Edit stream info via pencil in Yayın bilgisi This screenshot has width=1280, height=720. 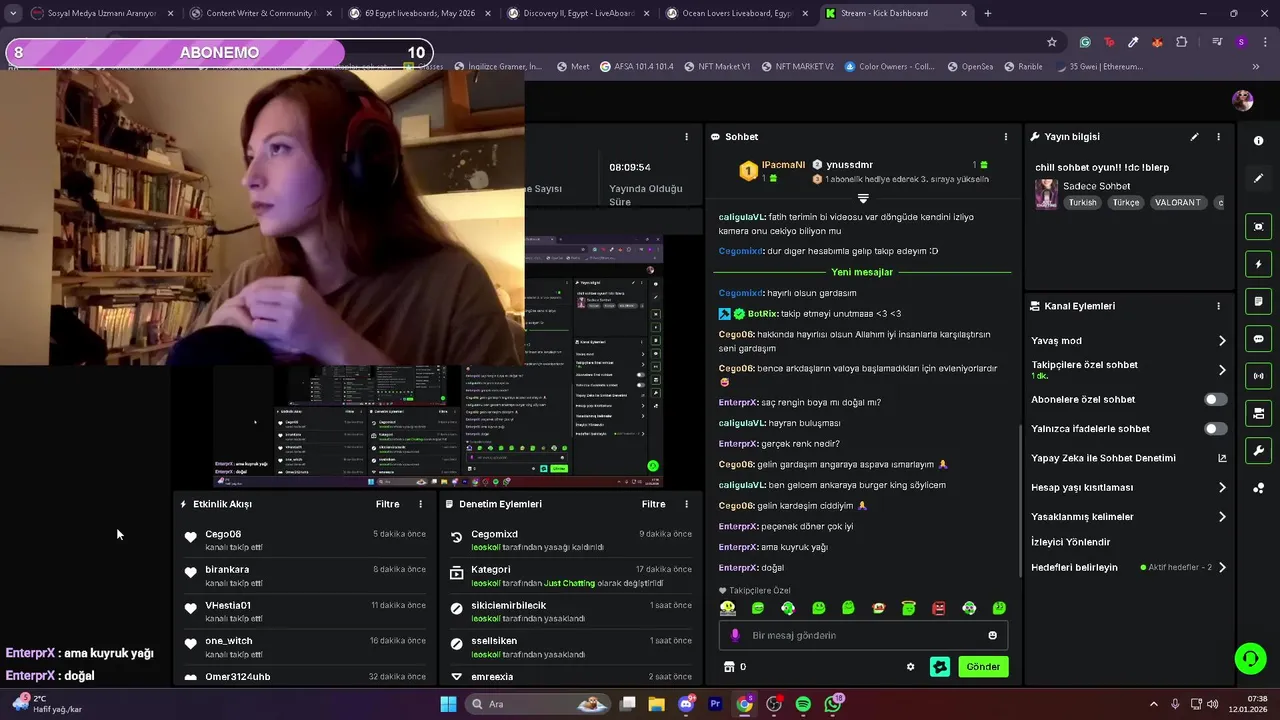point(1194,137)
